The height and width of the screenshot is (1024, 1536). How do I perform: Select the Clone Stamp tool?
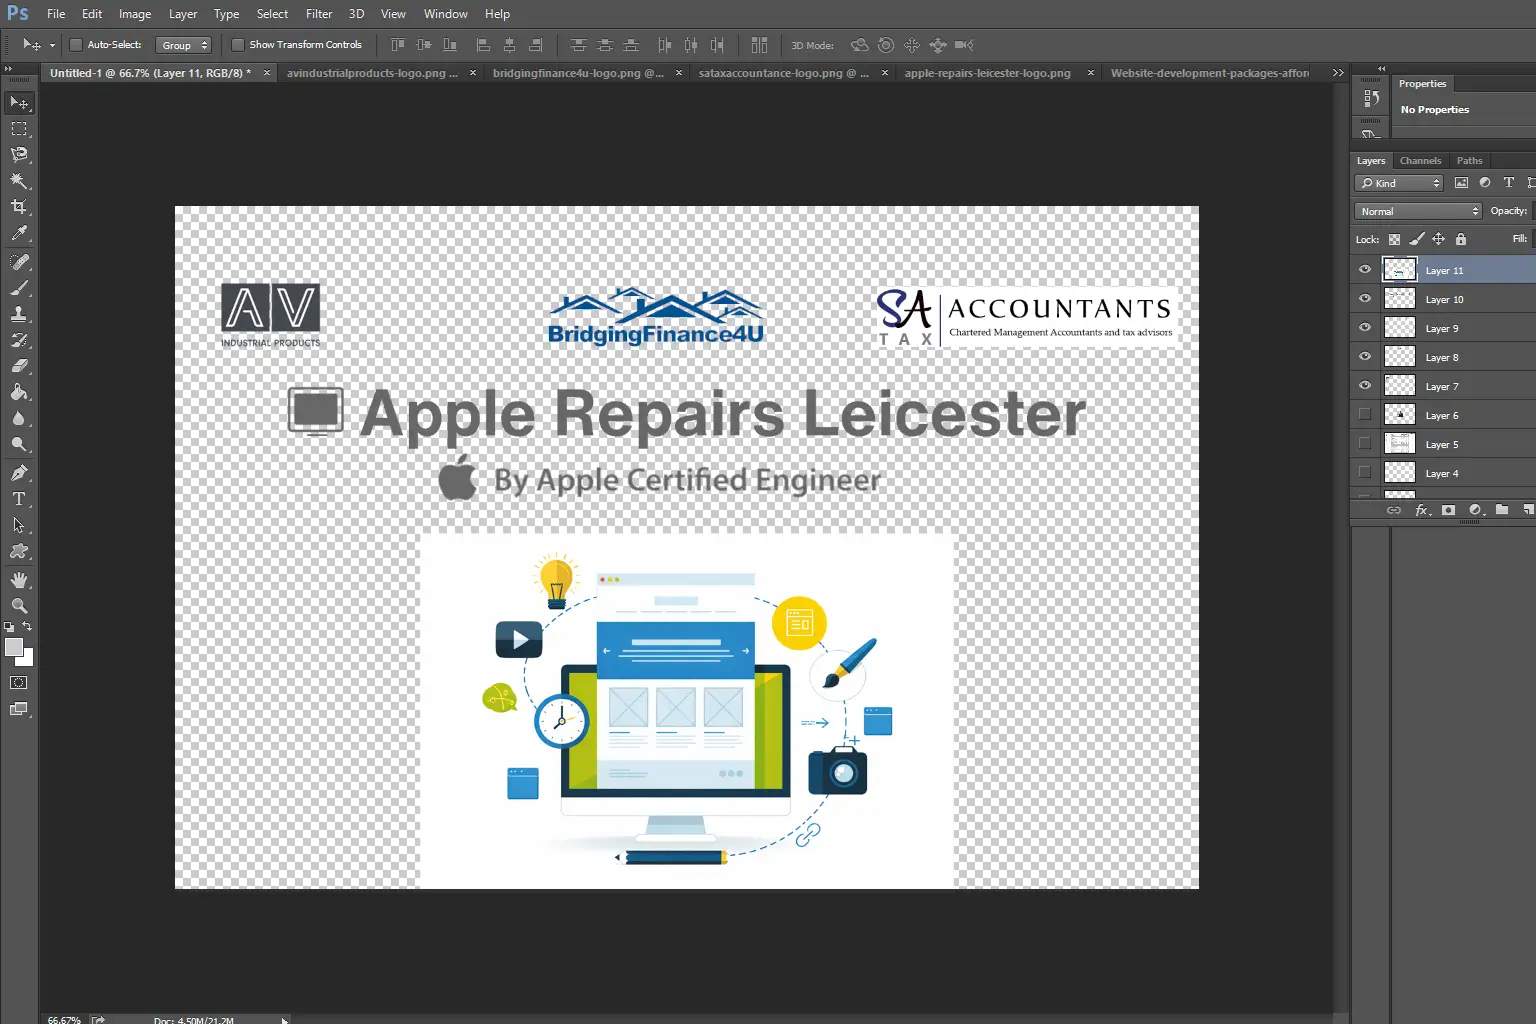(x=19, y=314)
